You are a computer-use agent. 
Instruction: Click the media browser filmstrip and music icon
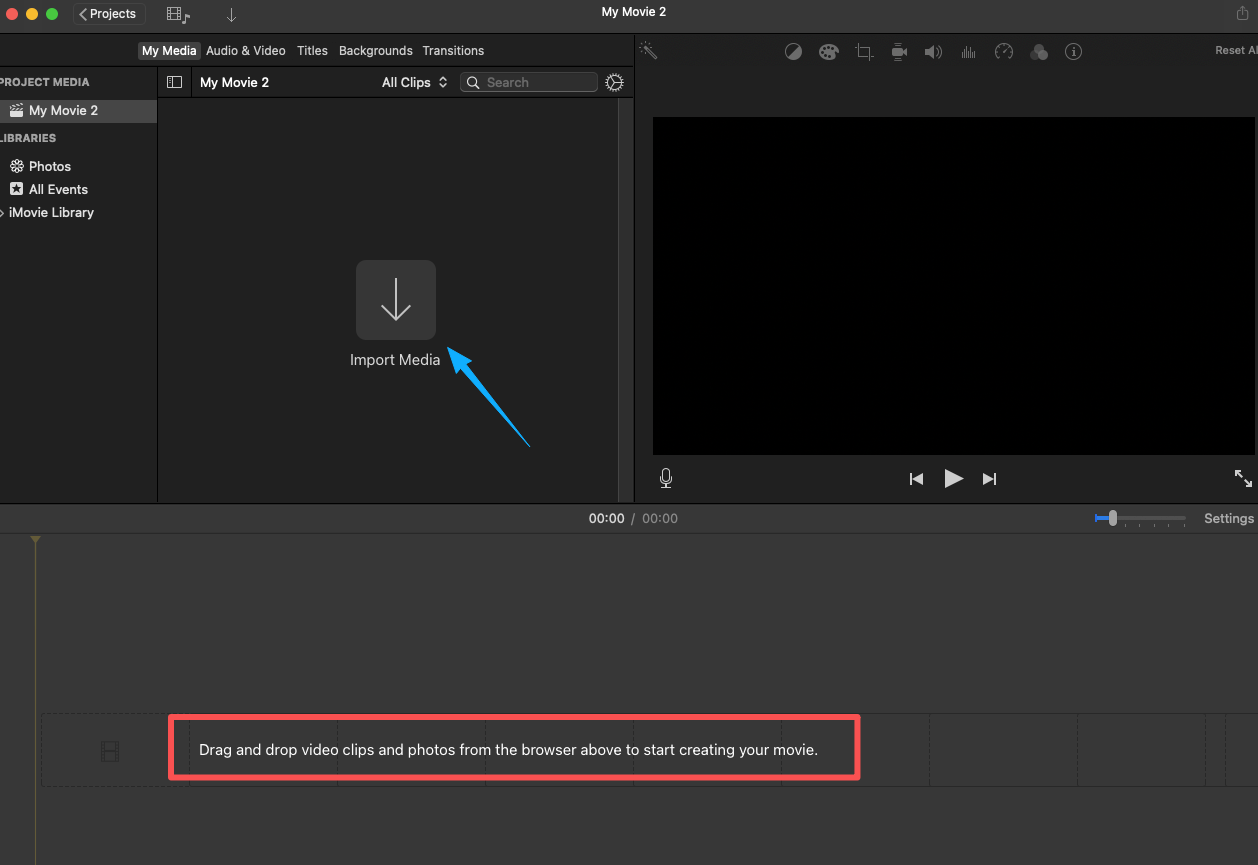point(178,14)
